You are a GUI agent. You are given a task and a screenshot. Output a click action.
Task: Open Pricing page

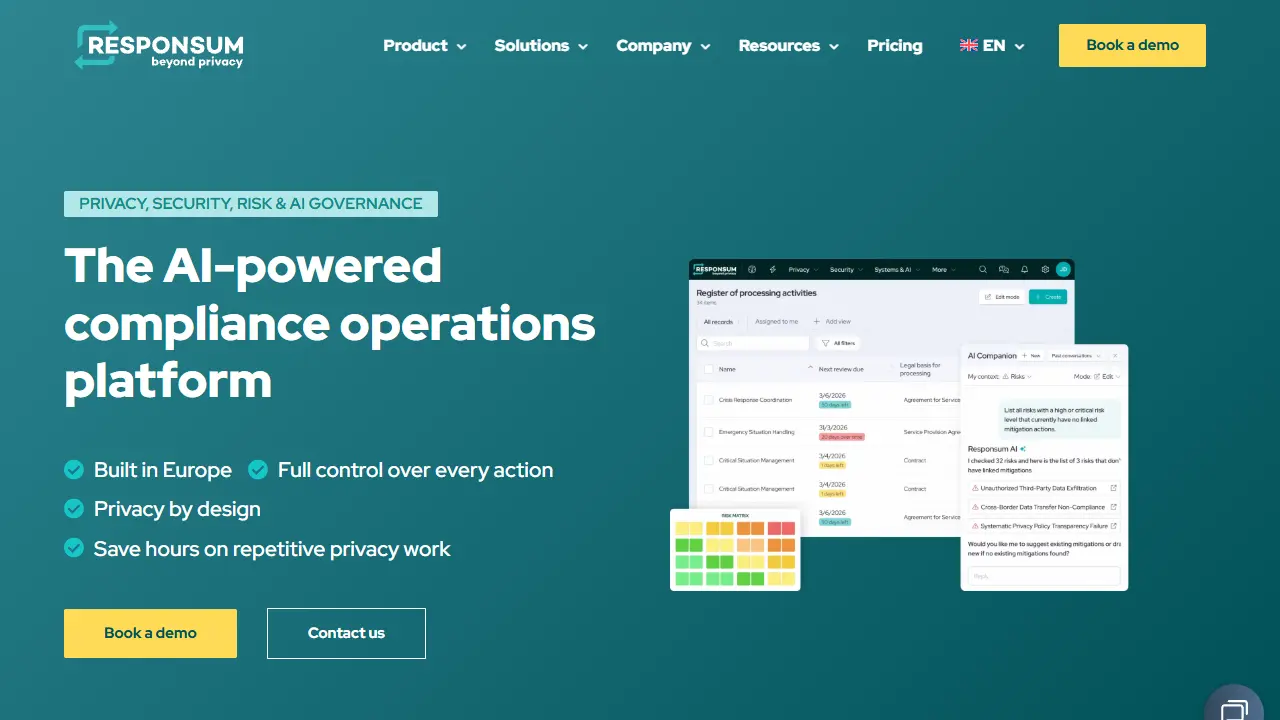(x=895, y=45)
